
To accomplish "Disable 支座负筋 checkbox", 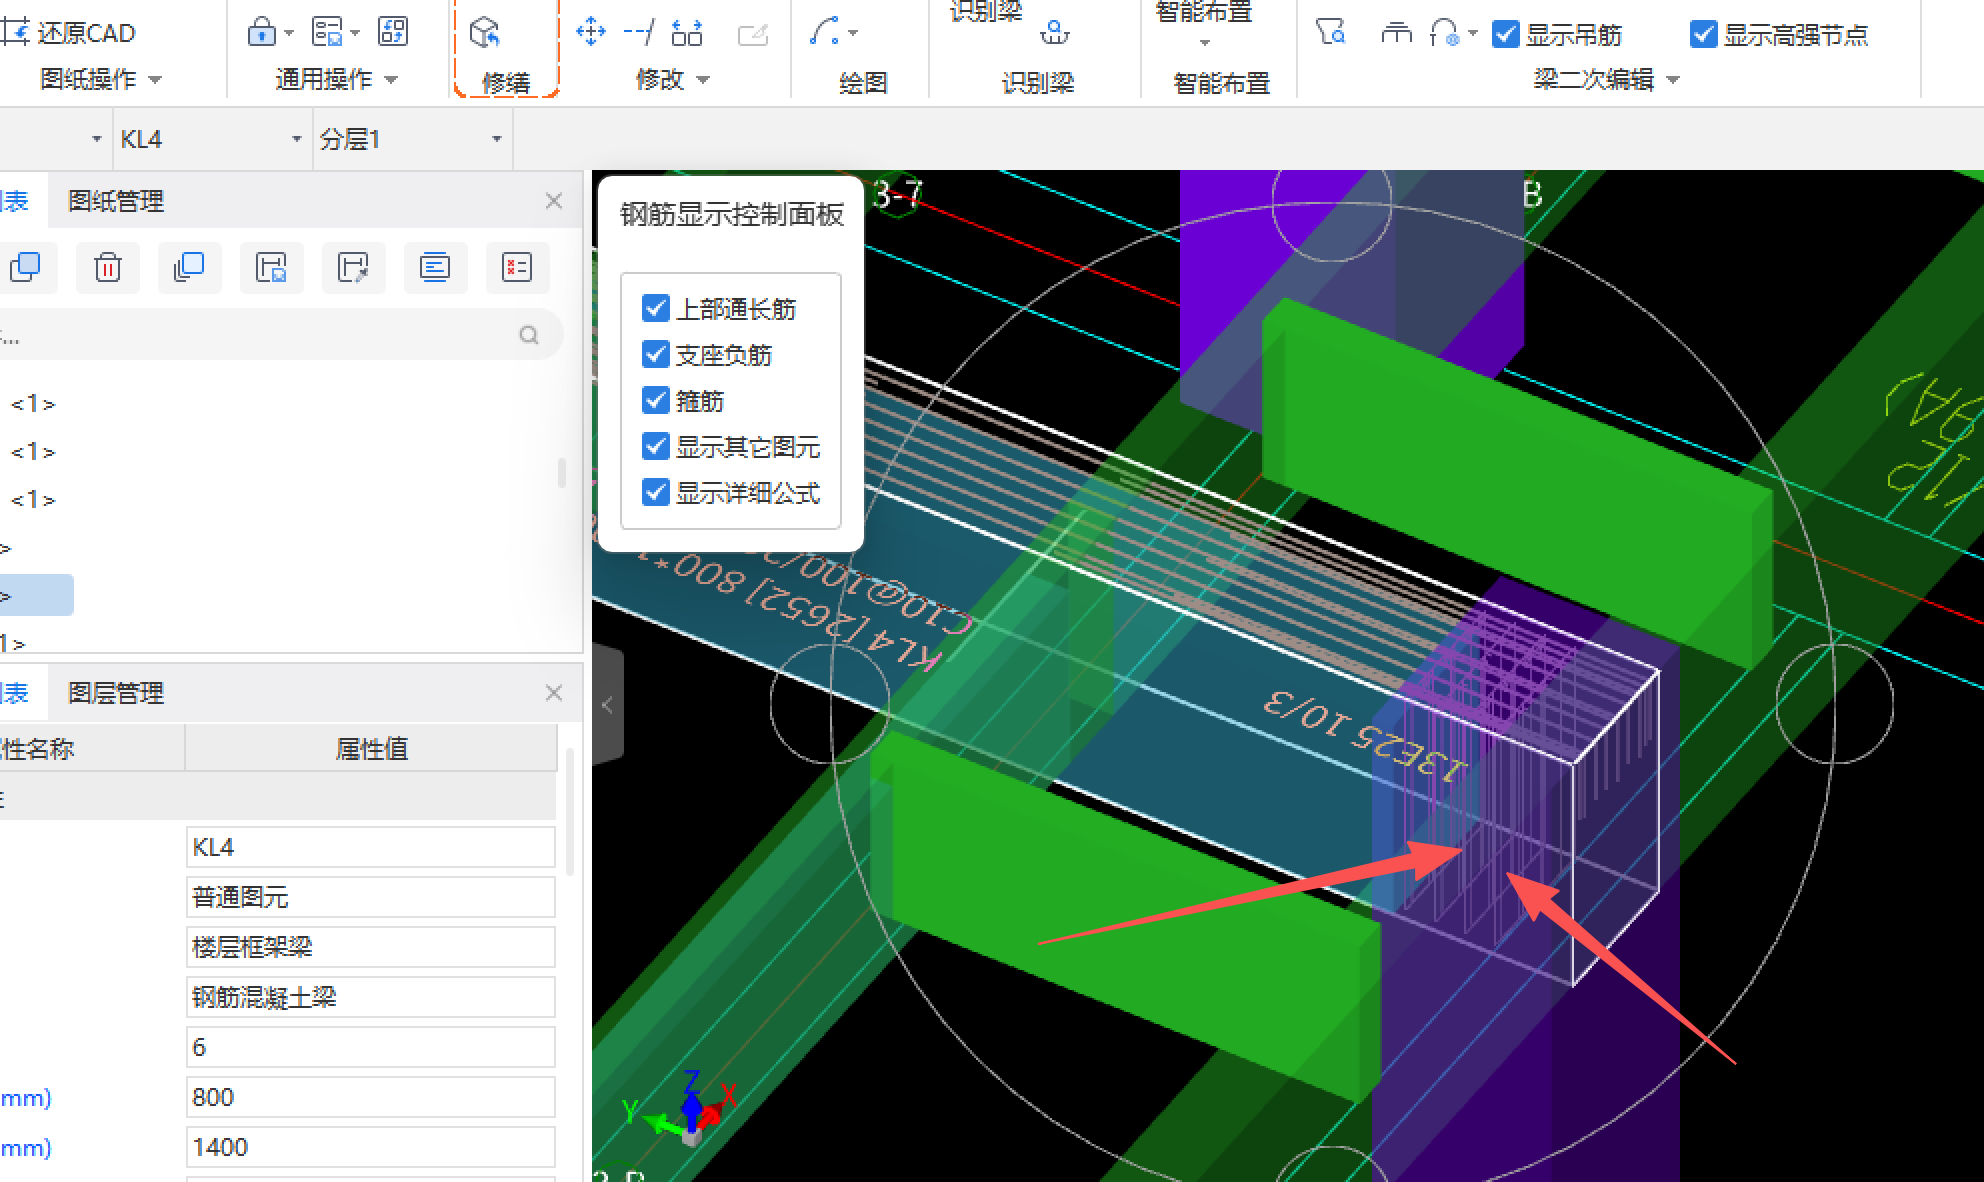I will pos(655,354).
